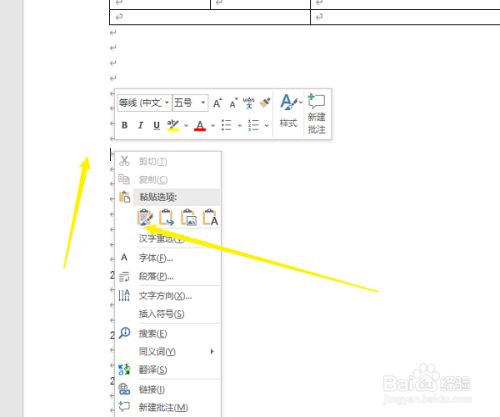
Task: Open the font size dropdown 五号
Action: point(190,103)
